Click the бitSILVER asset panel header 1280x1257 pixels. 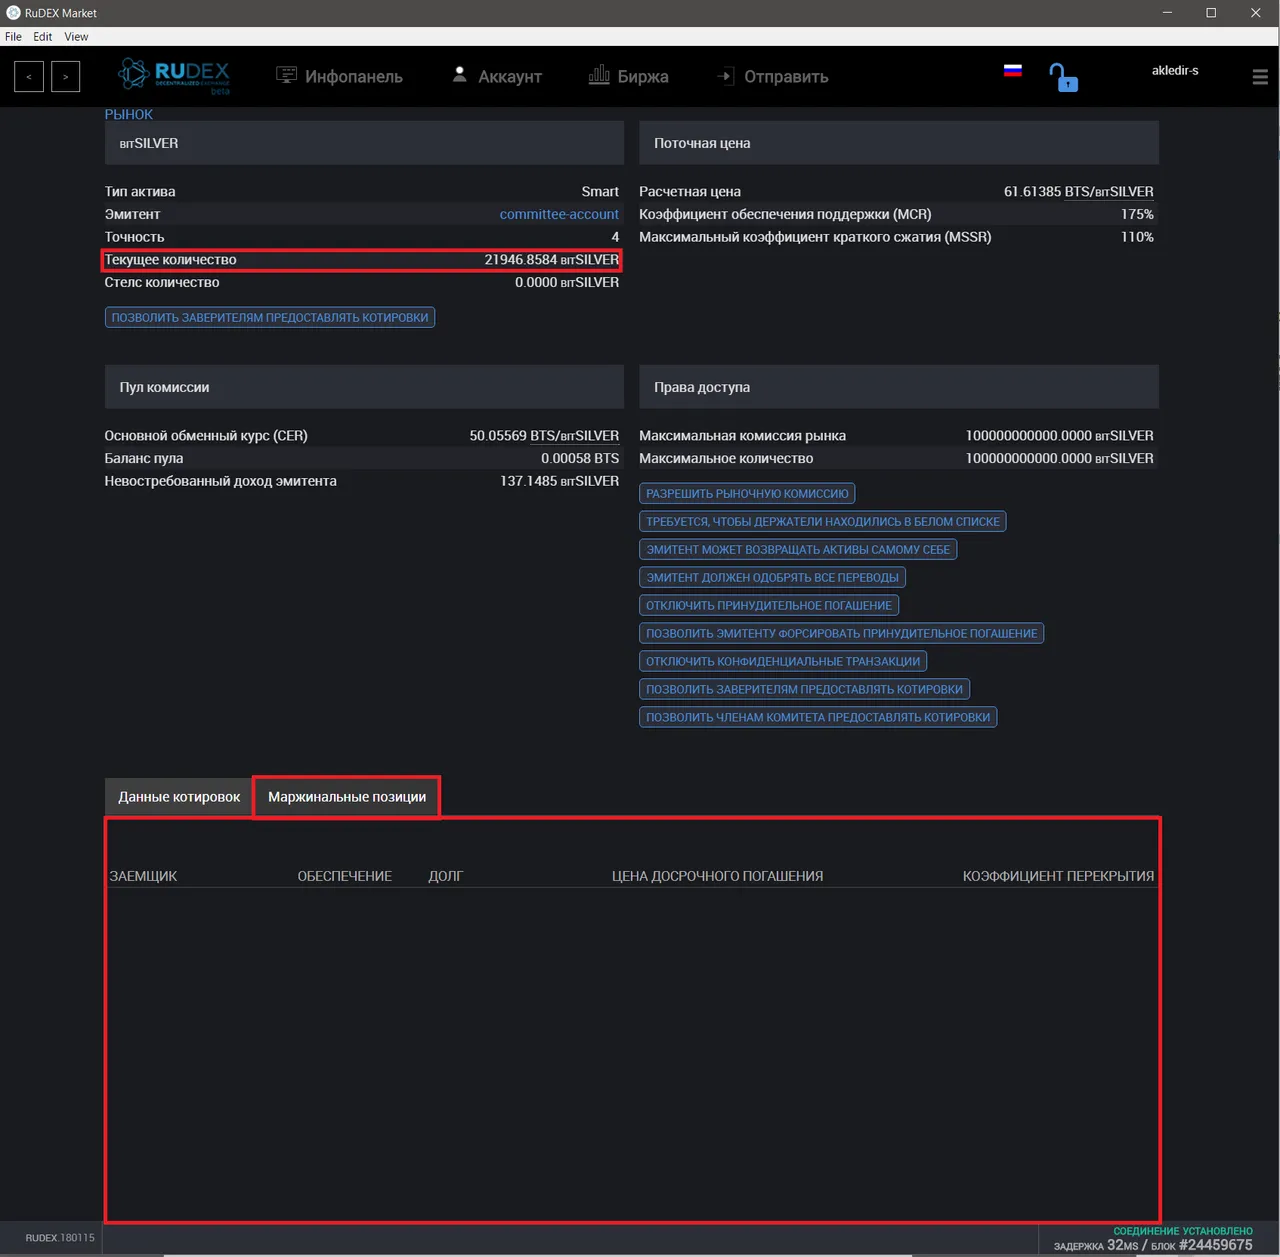pos(364,143)
